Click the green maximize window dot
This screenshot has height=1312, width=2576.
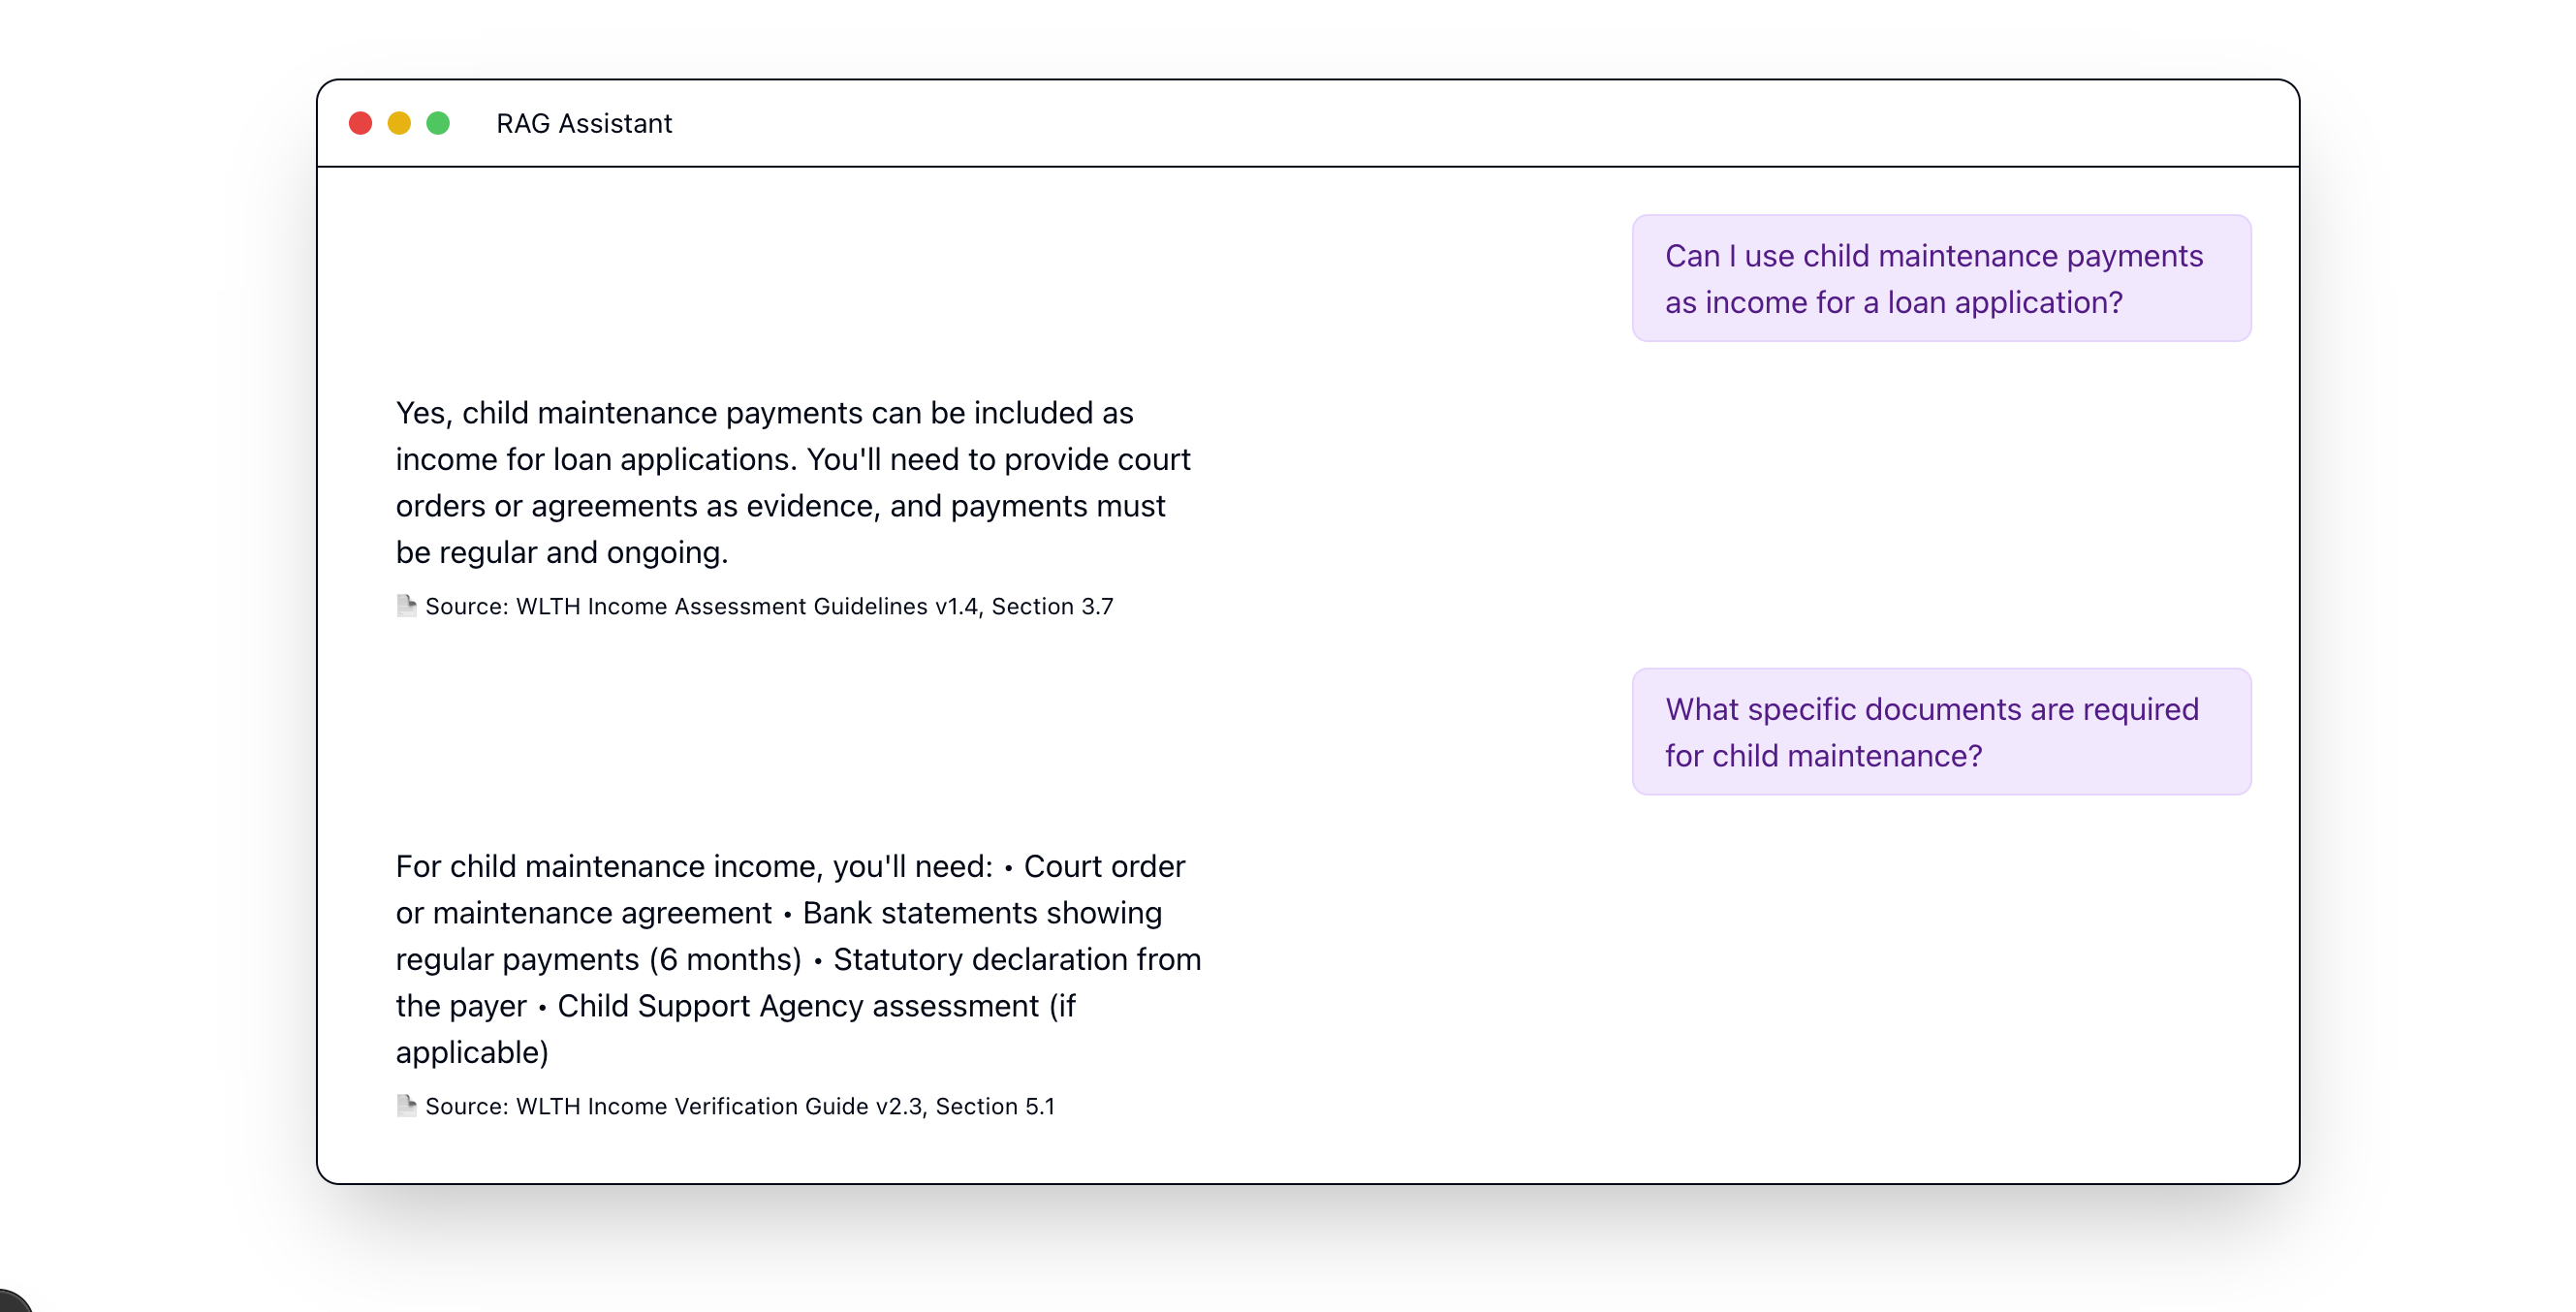(438, 123)
